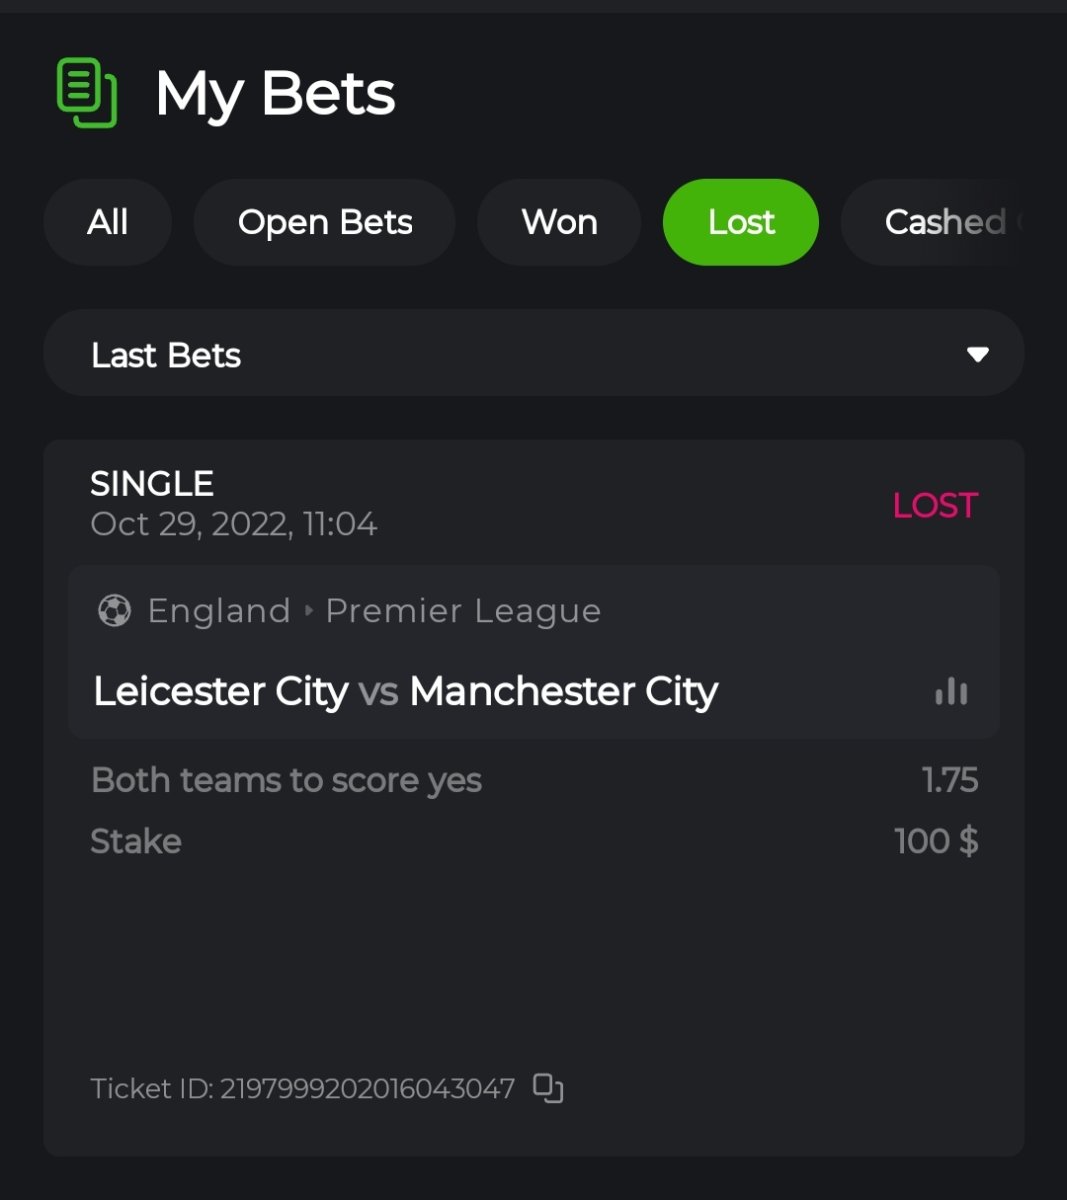Image resolution: width=1067 pixels, height=1200 pixels.
Task: Click the England country breadcrumb
Action: pos(219,610)
